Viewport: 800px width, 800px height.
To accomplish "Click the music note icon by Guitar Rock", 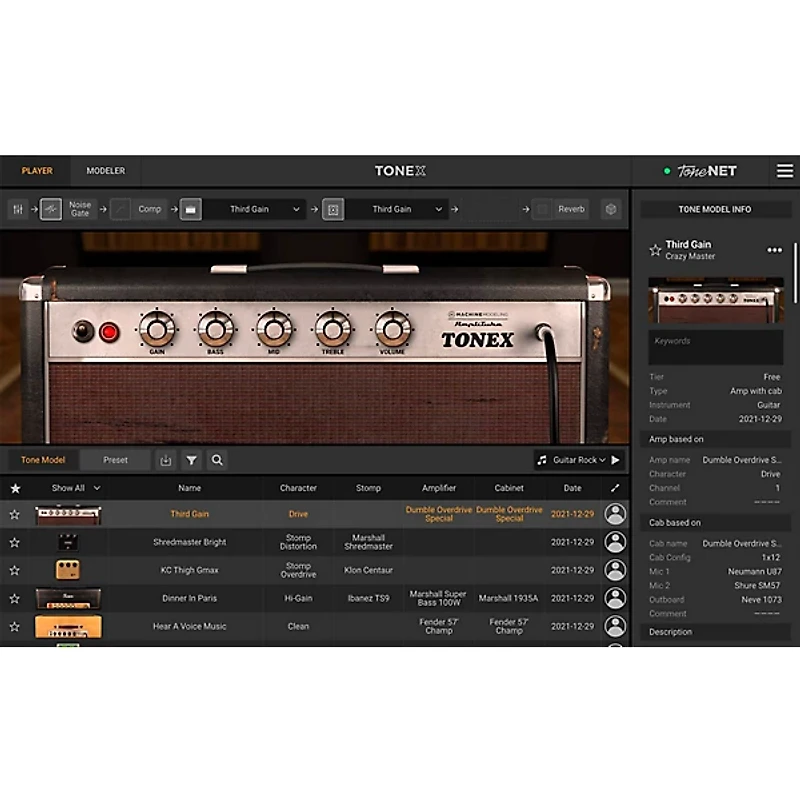I will (542, 460).
